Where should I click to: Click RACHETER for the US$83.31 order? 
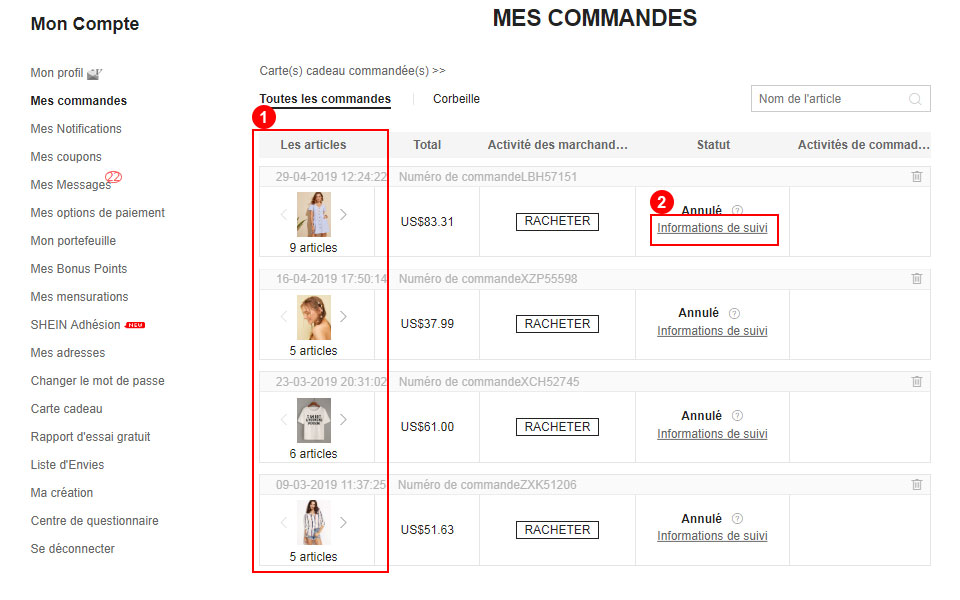click(557, 221)
